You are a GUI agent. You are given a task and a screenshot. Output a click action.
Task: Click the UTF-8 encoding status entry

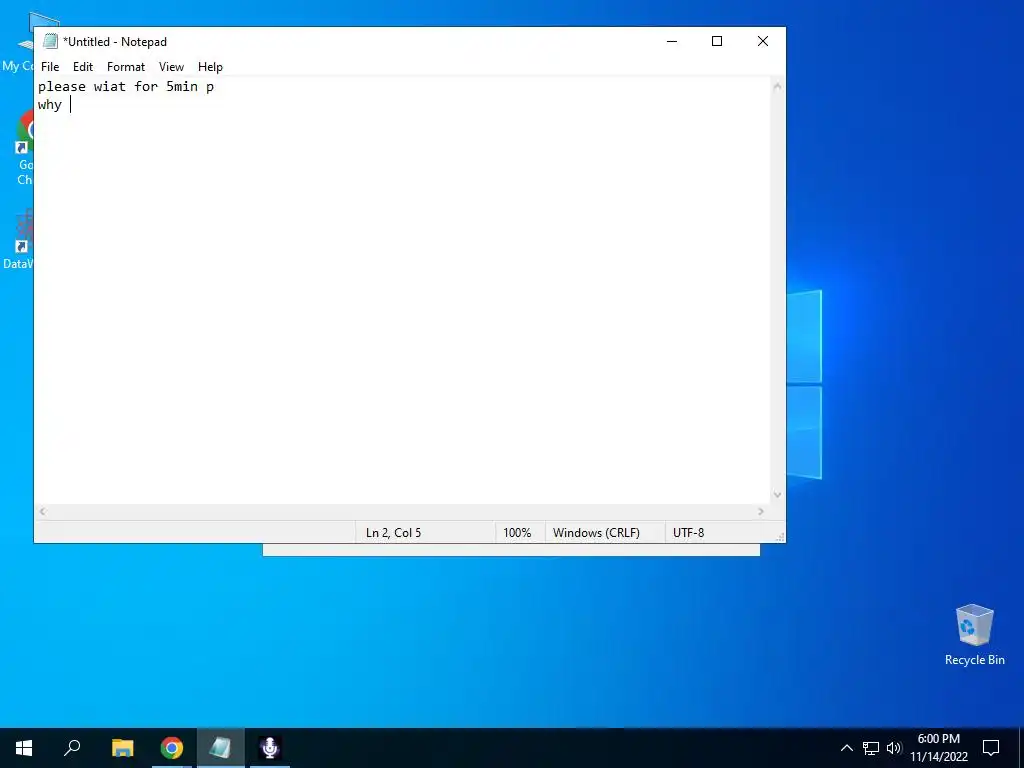pos(688,533)
